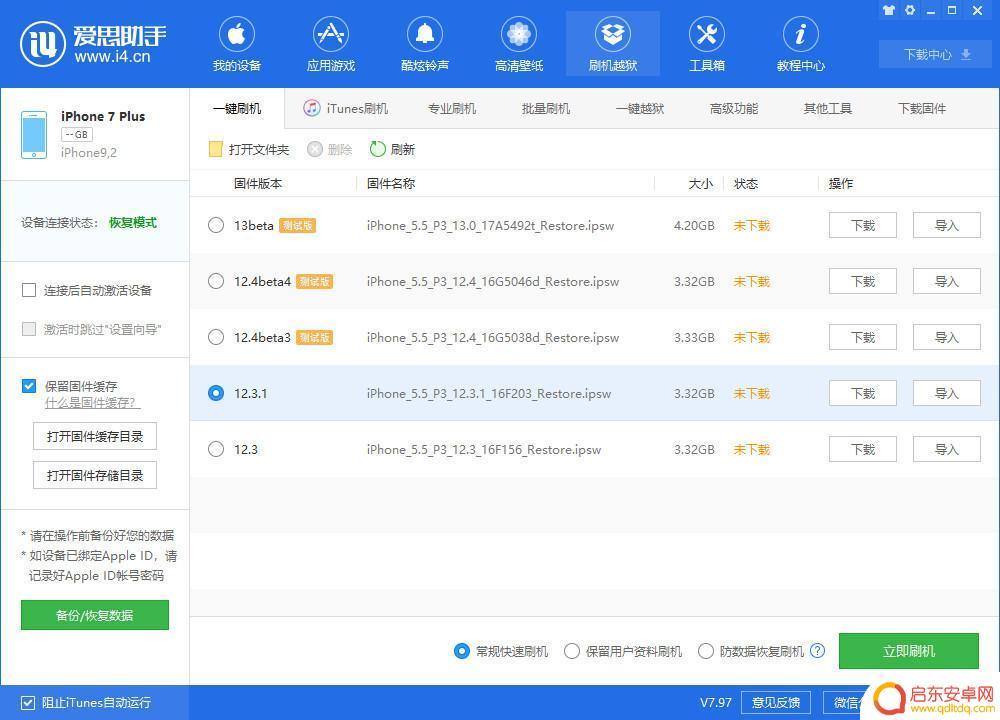
Task: Click the iPhone 7 Plus device image
Action: coord(34,135)
